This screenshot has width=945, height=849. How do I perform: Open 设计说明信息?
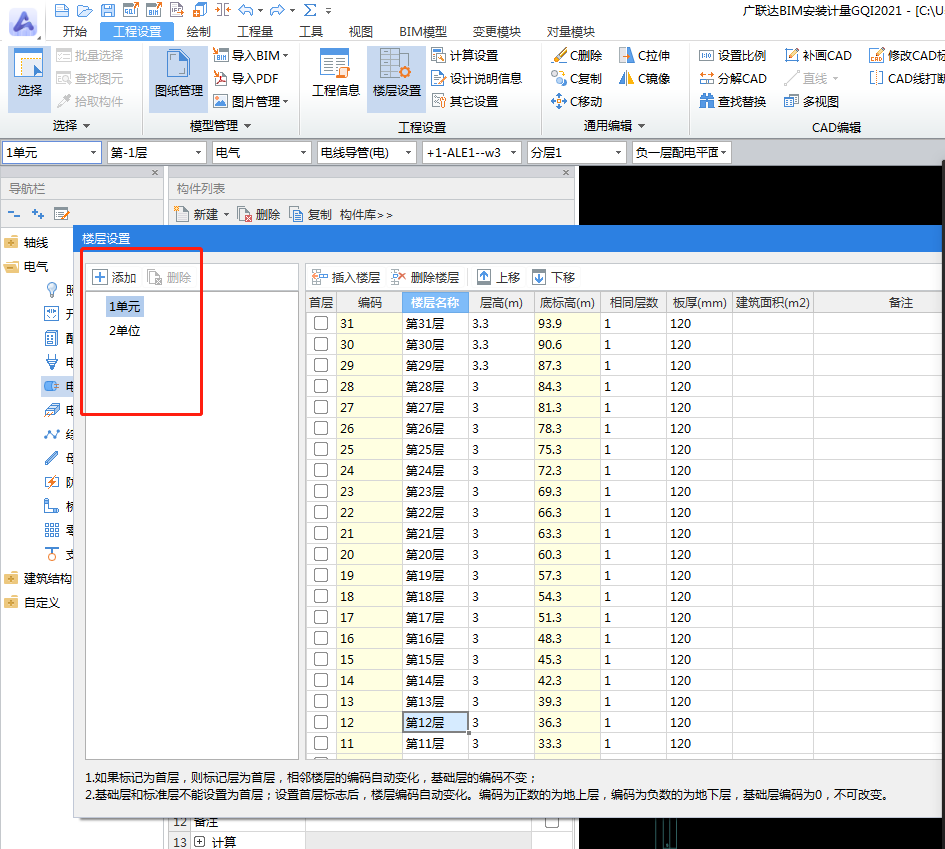click(x=476, y=78)
